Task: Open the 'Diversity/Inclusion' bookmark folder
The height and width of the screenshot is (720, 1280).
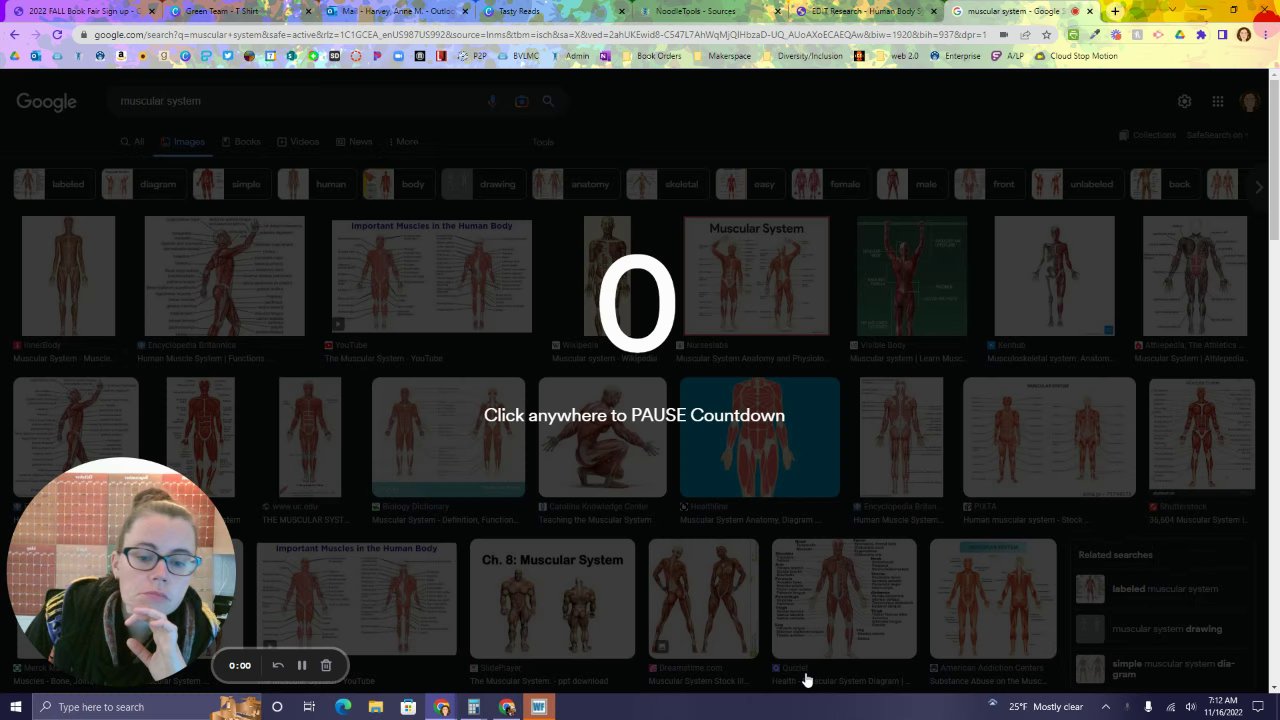Action: point(810,56)
